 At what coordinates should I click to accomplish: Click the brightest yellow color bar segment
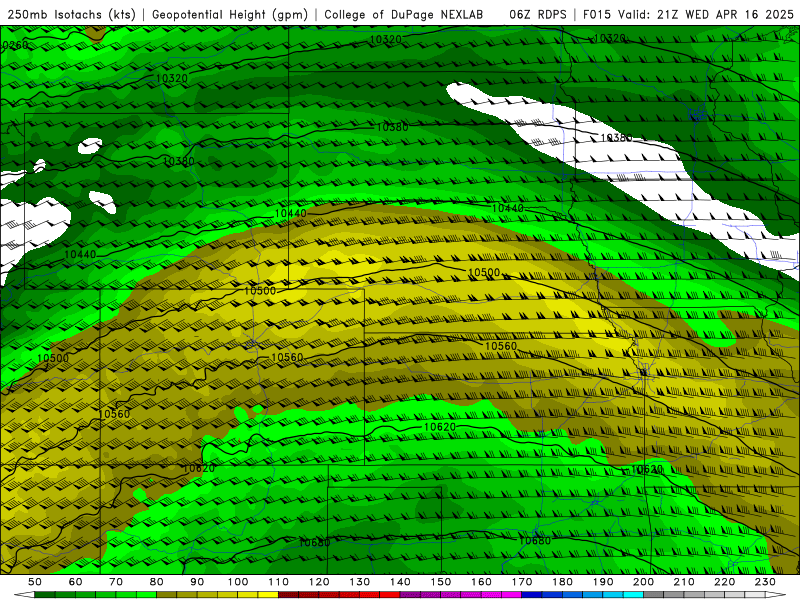(268, 595)
